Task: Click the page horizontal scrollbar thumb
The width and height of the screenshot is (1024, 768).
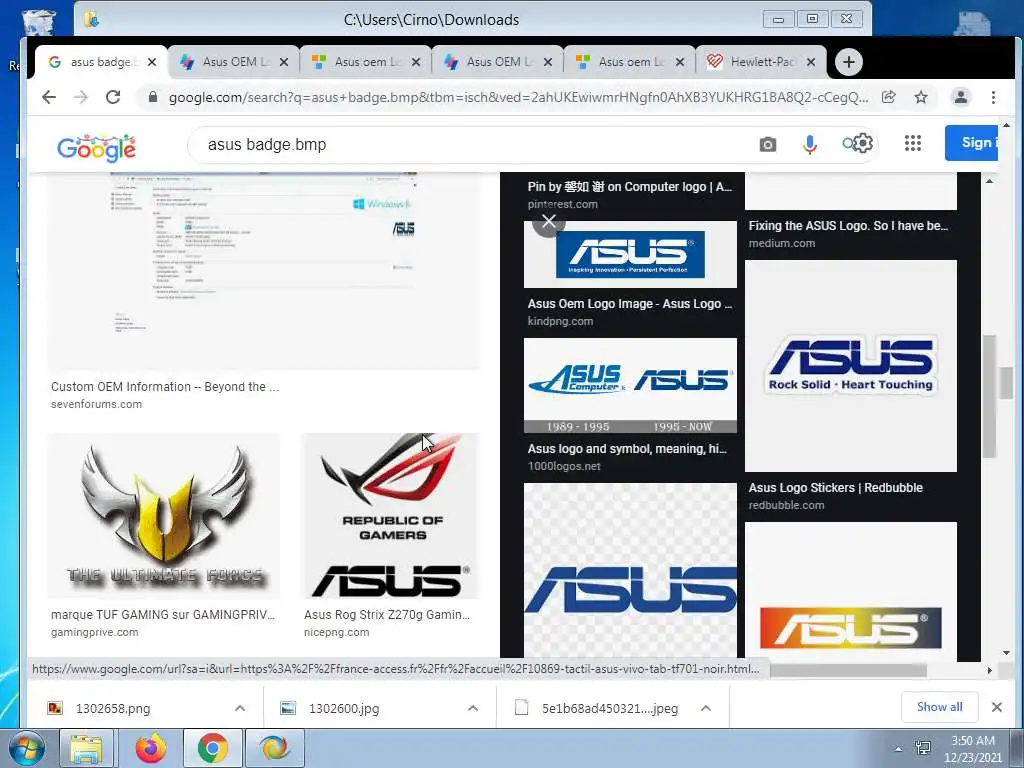Action: tap(848, 670)
